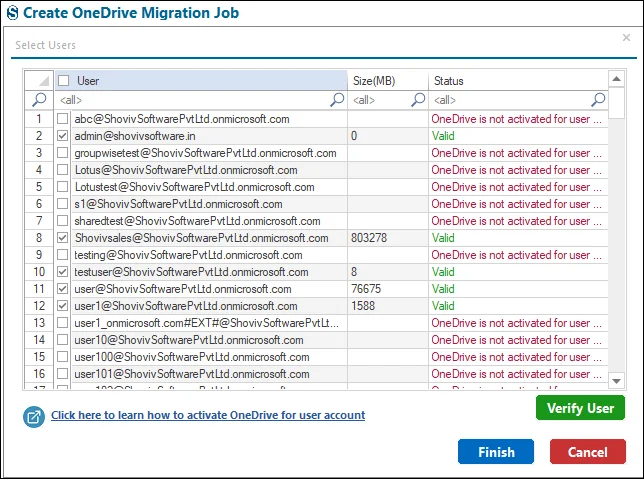Screen dimensions: 644x479
Task: Click the scrollbar down arrow
Action: pos(616,381)
